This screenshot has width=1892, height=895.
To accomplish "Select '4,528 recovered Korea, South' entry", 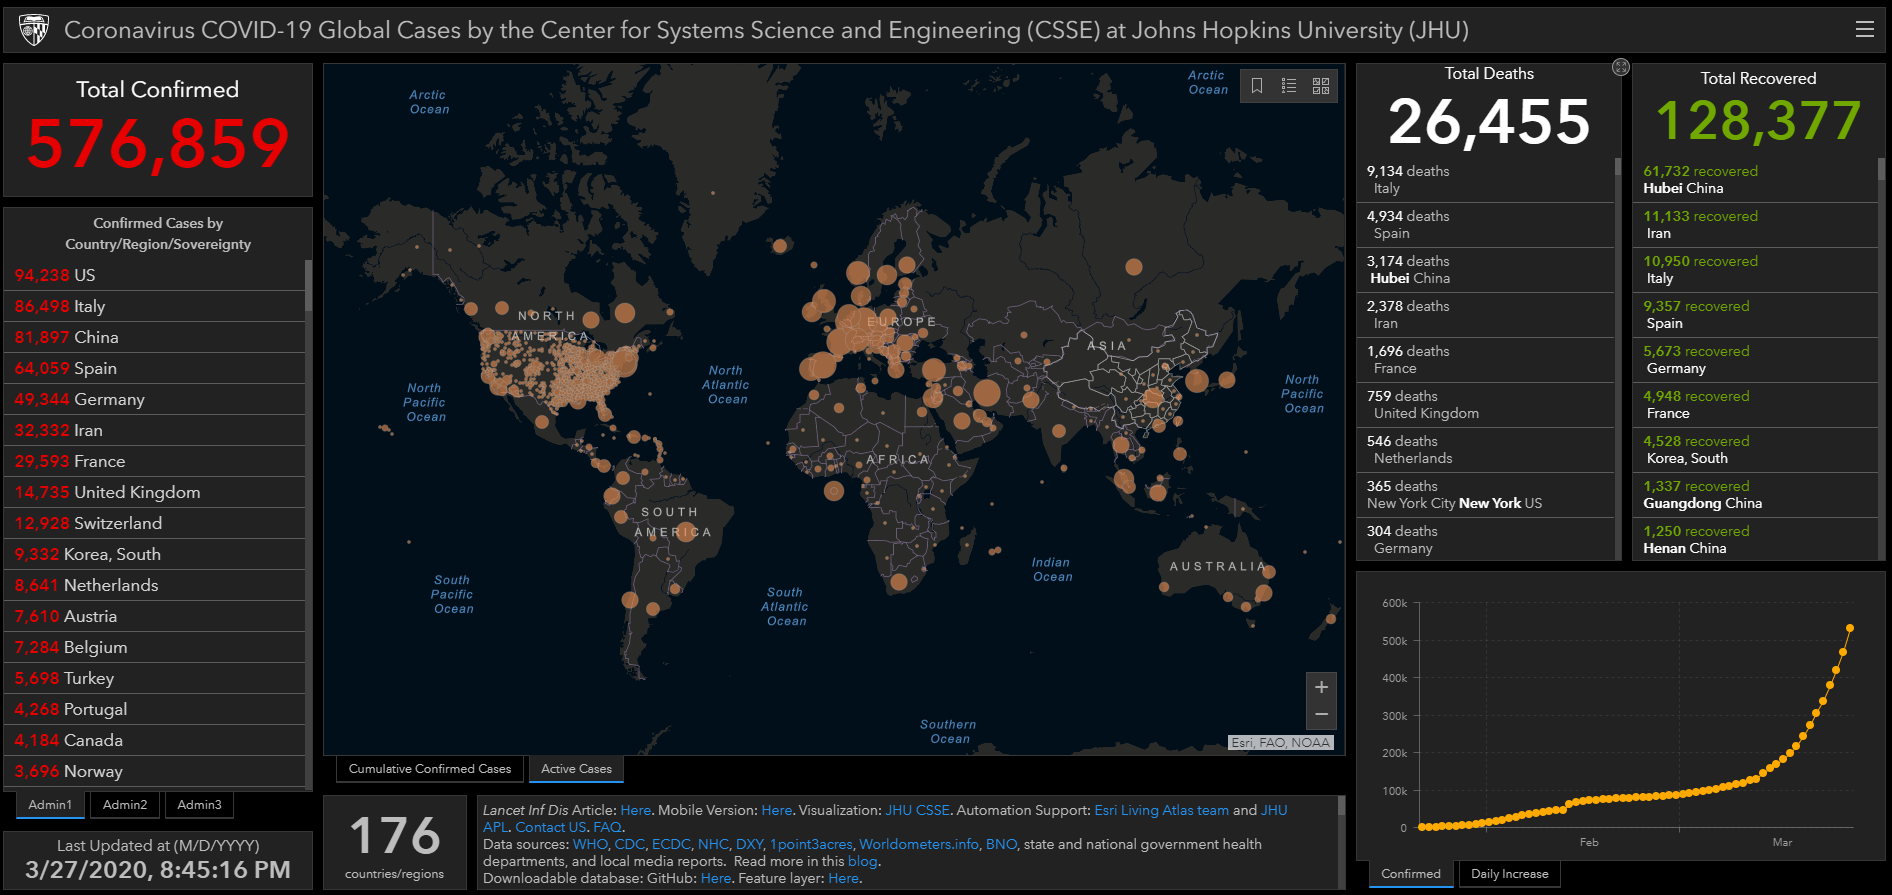I will [x=1756, y=450].
